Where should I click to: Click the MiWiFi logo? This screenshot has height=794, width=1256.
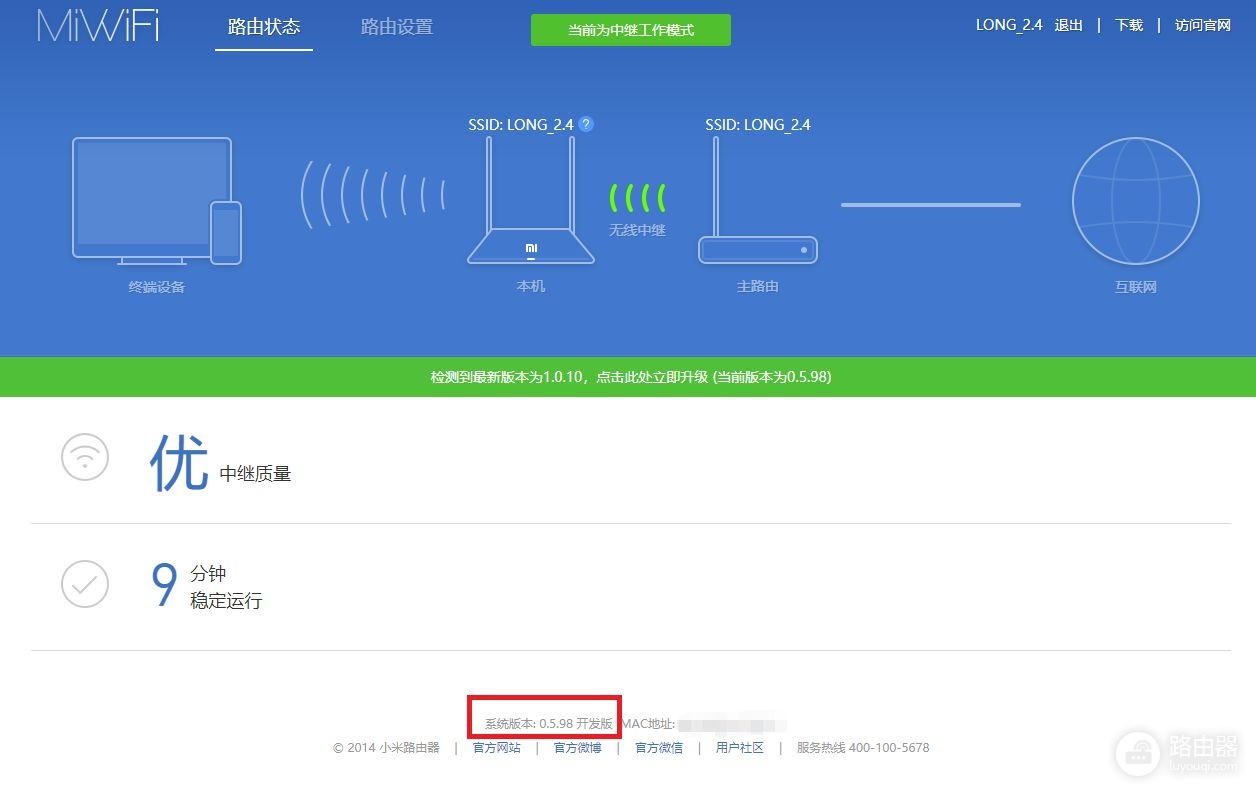[98, 26]
